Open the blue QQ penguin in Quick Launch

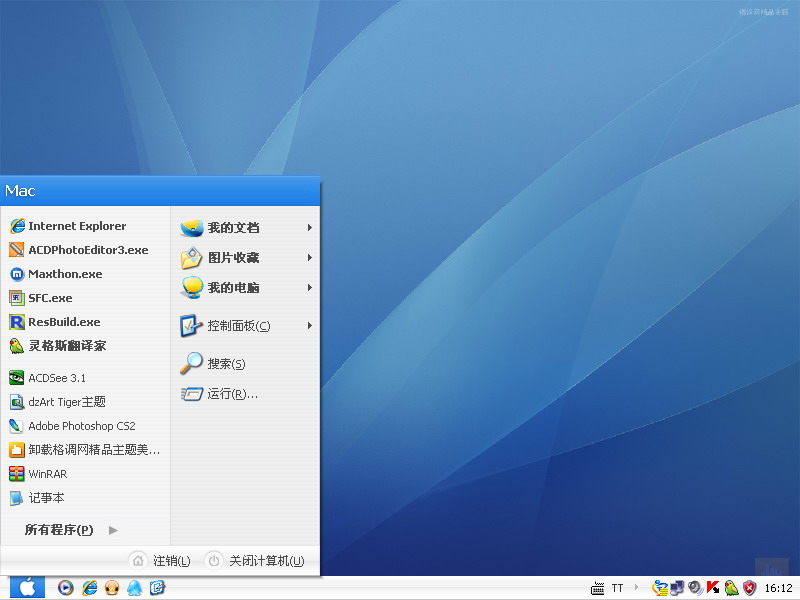pos(134,588)
